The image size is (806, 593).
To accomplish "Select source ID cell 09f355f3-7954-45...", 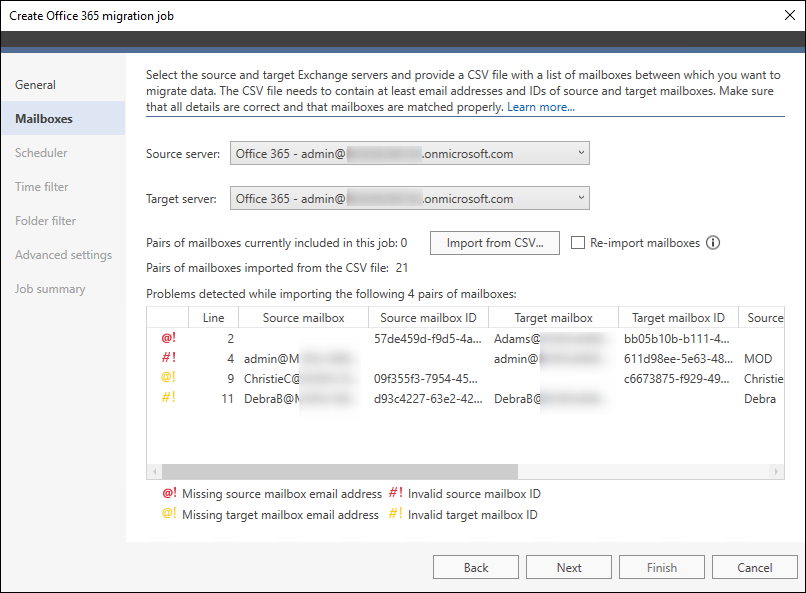I will tap(426, 379).
